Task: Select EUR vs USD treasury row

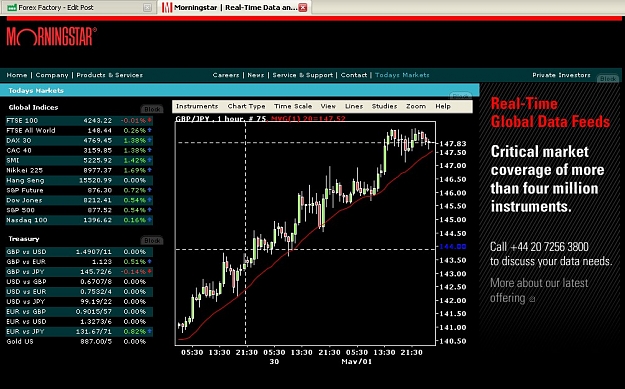Action: 79,322
